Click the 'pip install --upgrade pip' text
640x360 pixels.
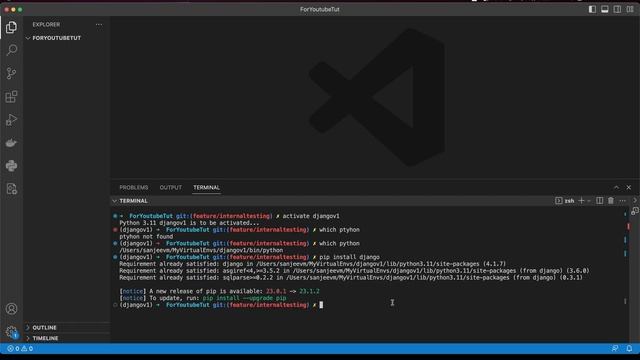click(x=244, y=298)
